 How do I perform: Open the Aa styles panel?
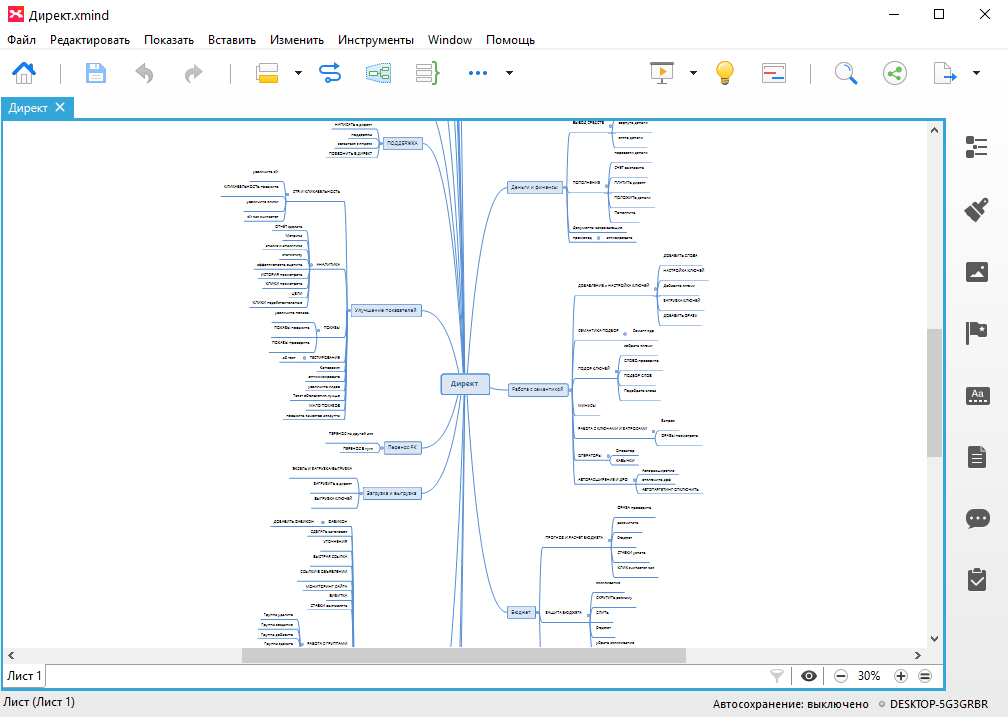coord(977,395)
